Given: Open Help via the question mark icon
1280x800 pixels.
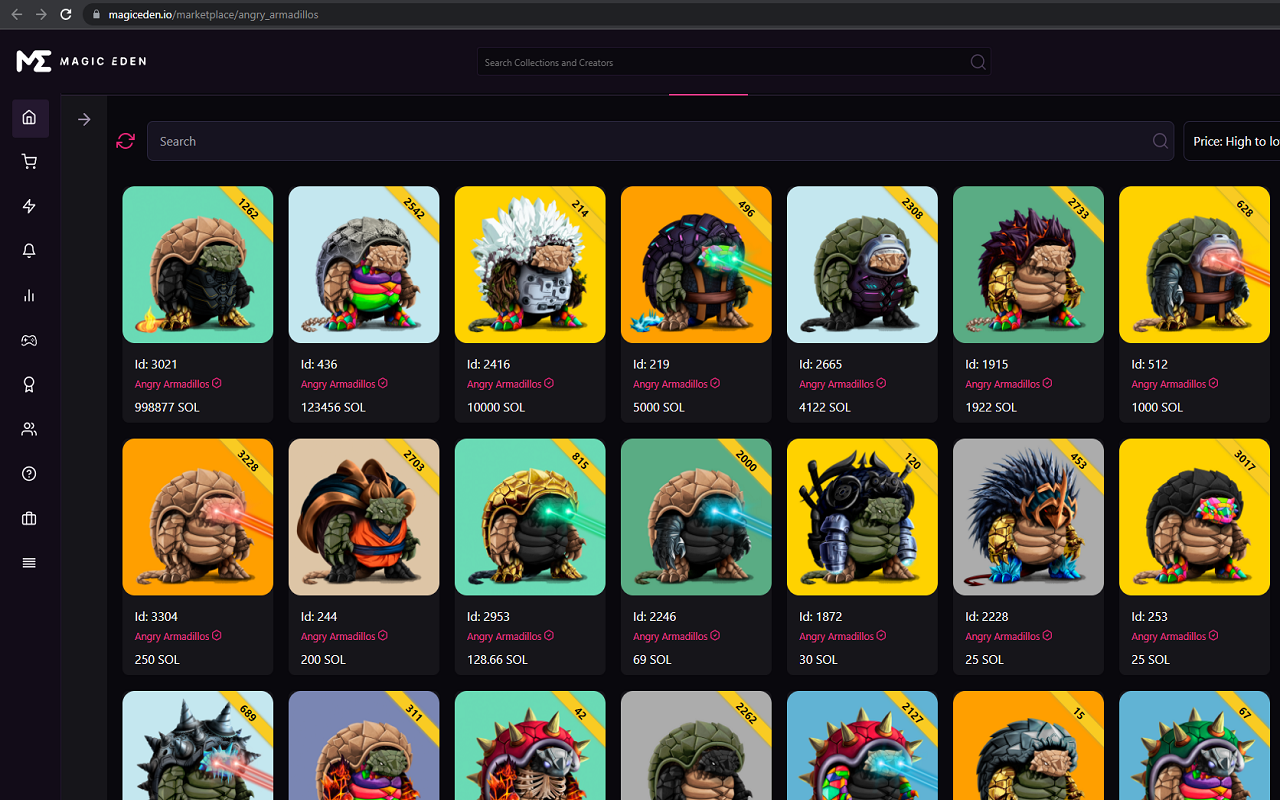Looking at the screenshot, I should pos(29,473).
